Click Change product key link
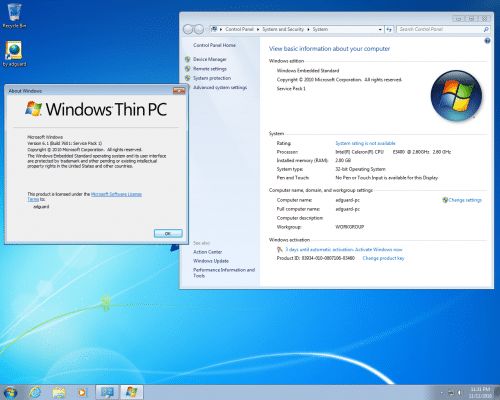 coord(383,258)
